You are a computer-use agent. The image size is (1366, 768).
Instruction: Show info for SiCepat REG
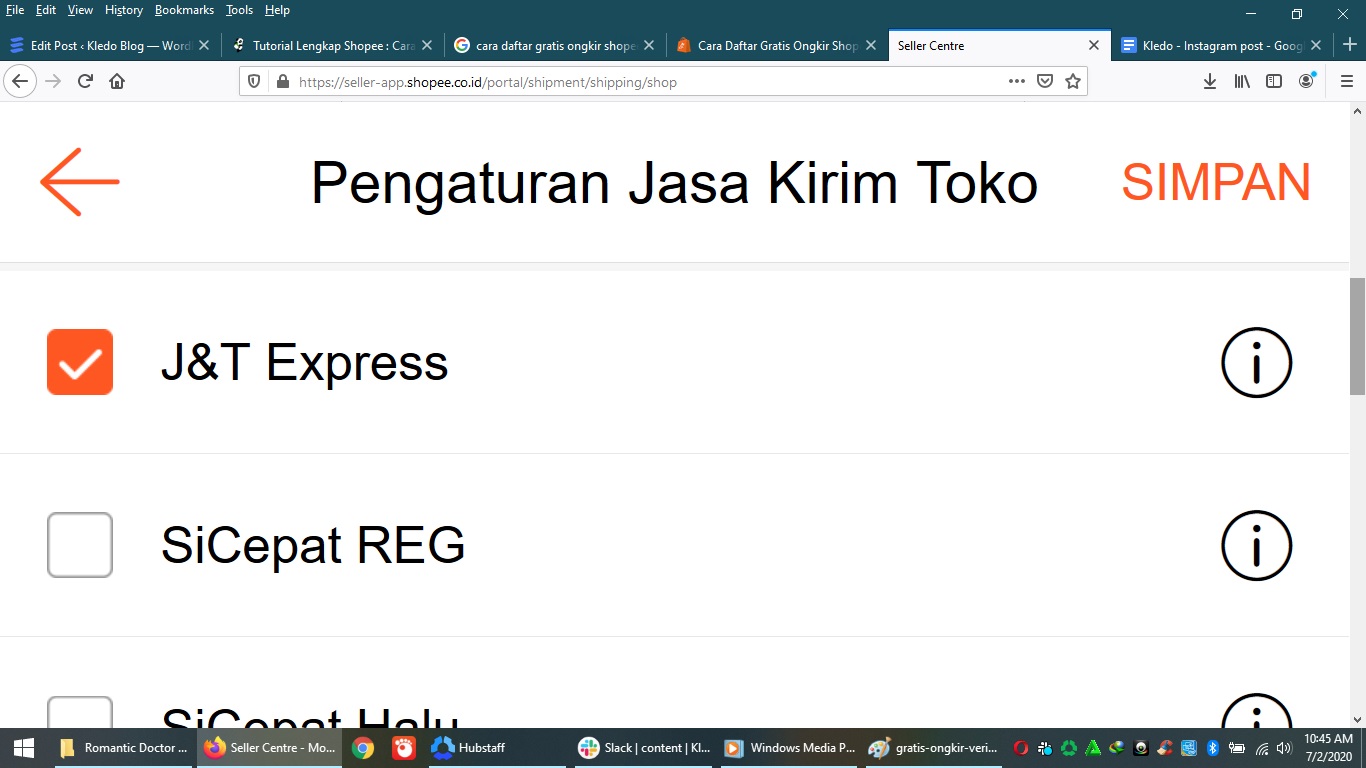click(x=1257, y=545)
